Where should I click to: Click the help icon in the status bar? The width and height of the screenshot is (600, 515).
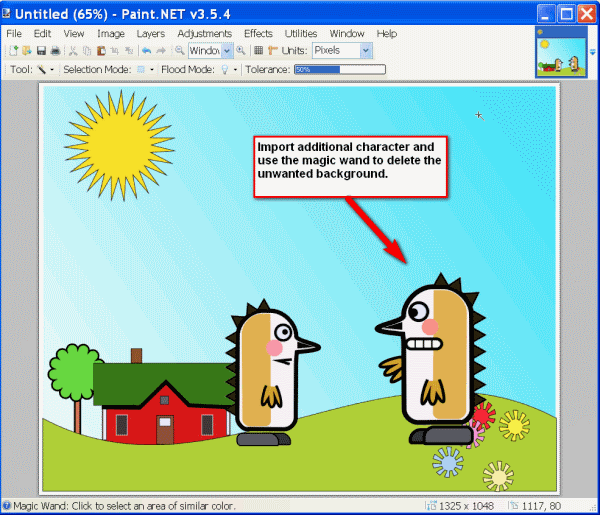coord(7,506)
